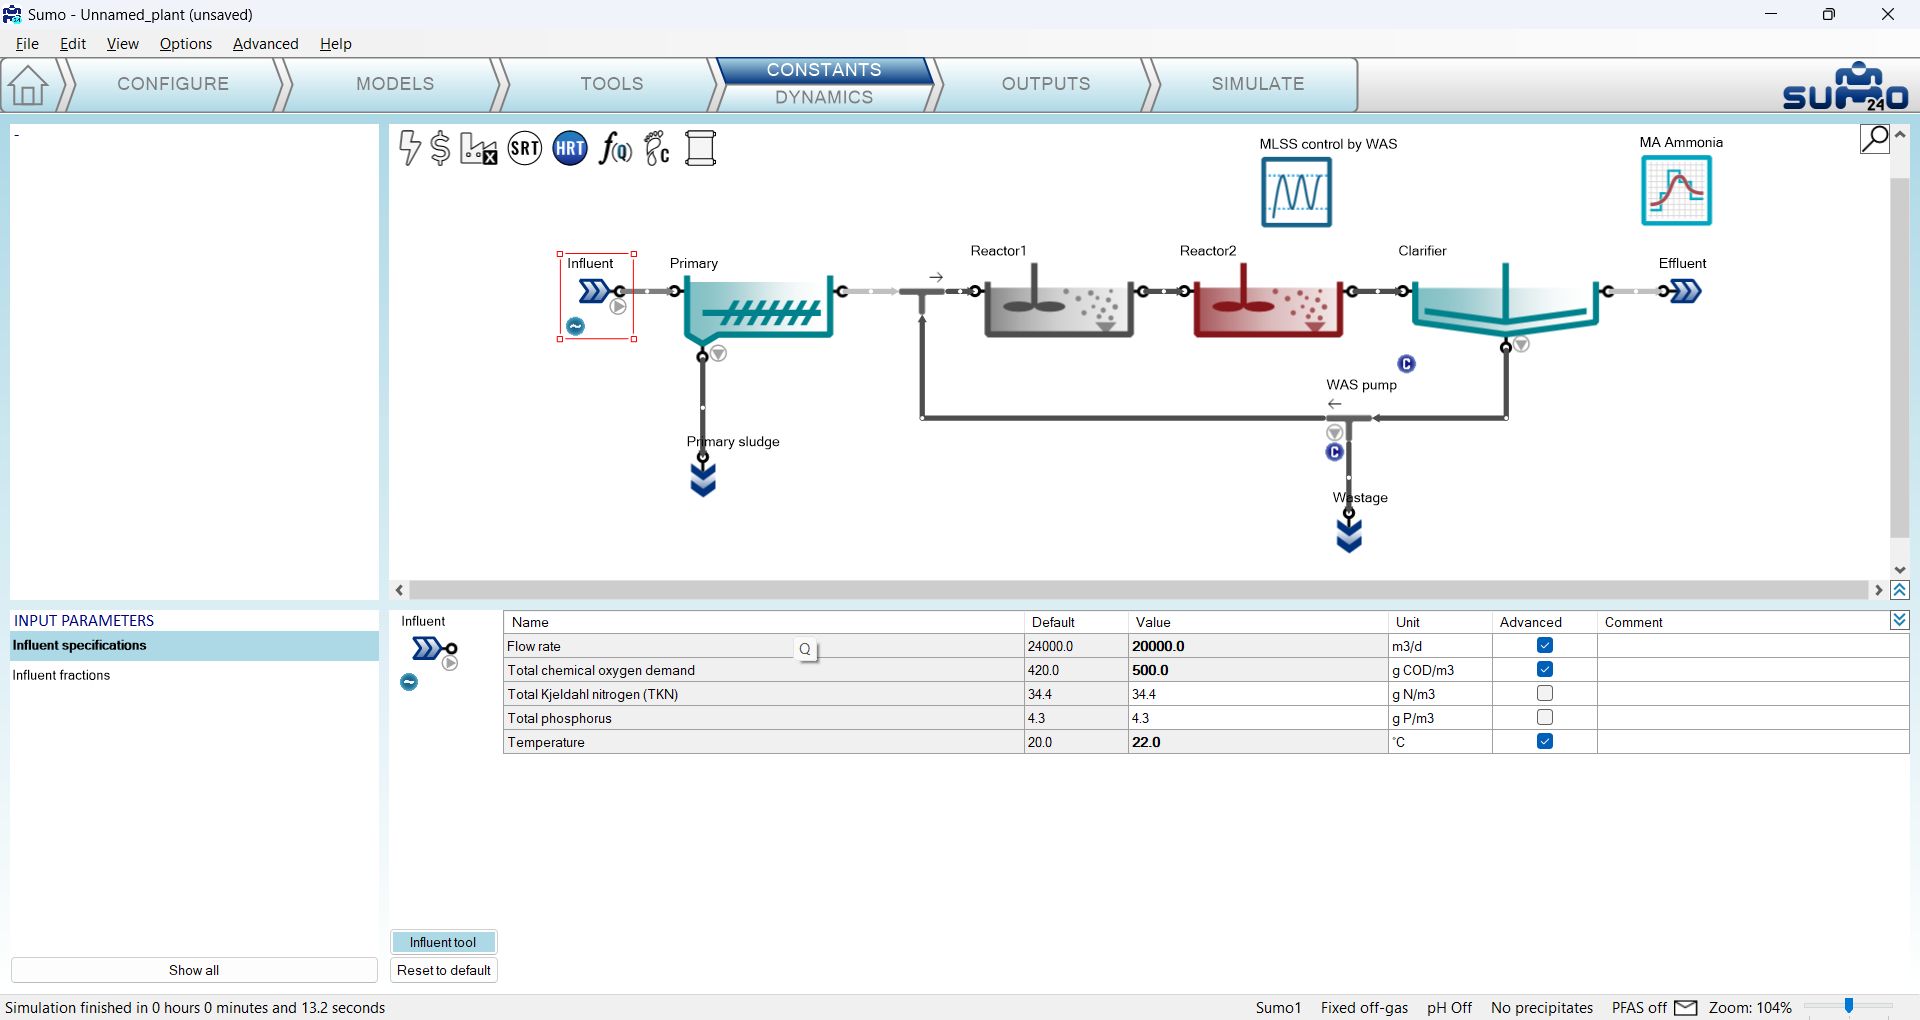
Task: Uncheck Advanced for Temperature
Action: pos(1545,742)
